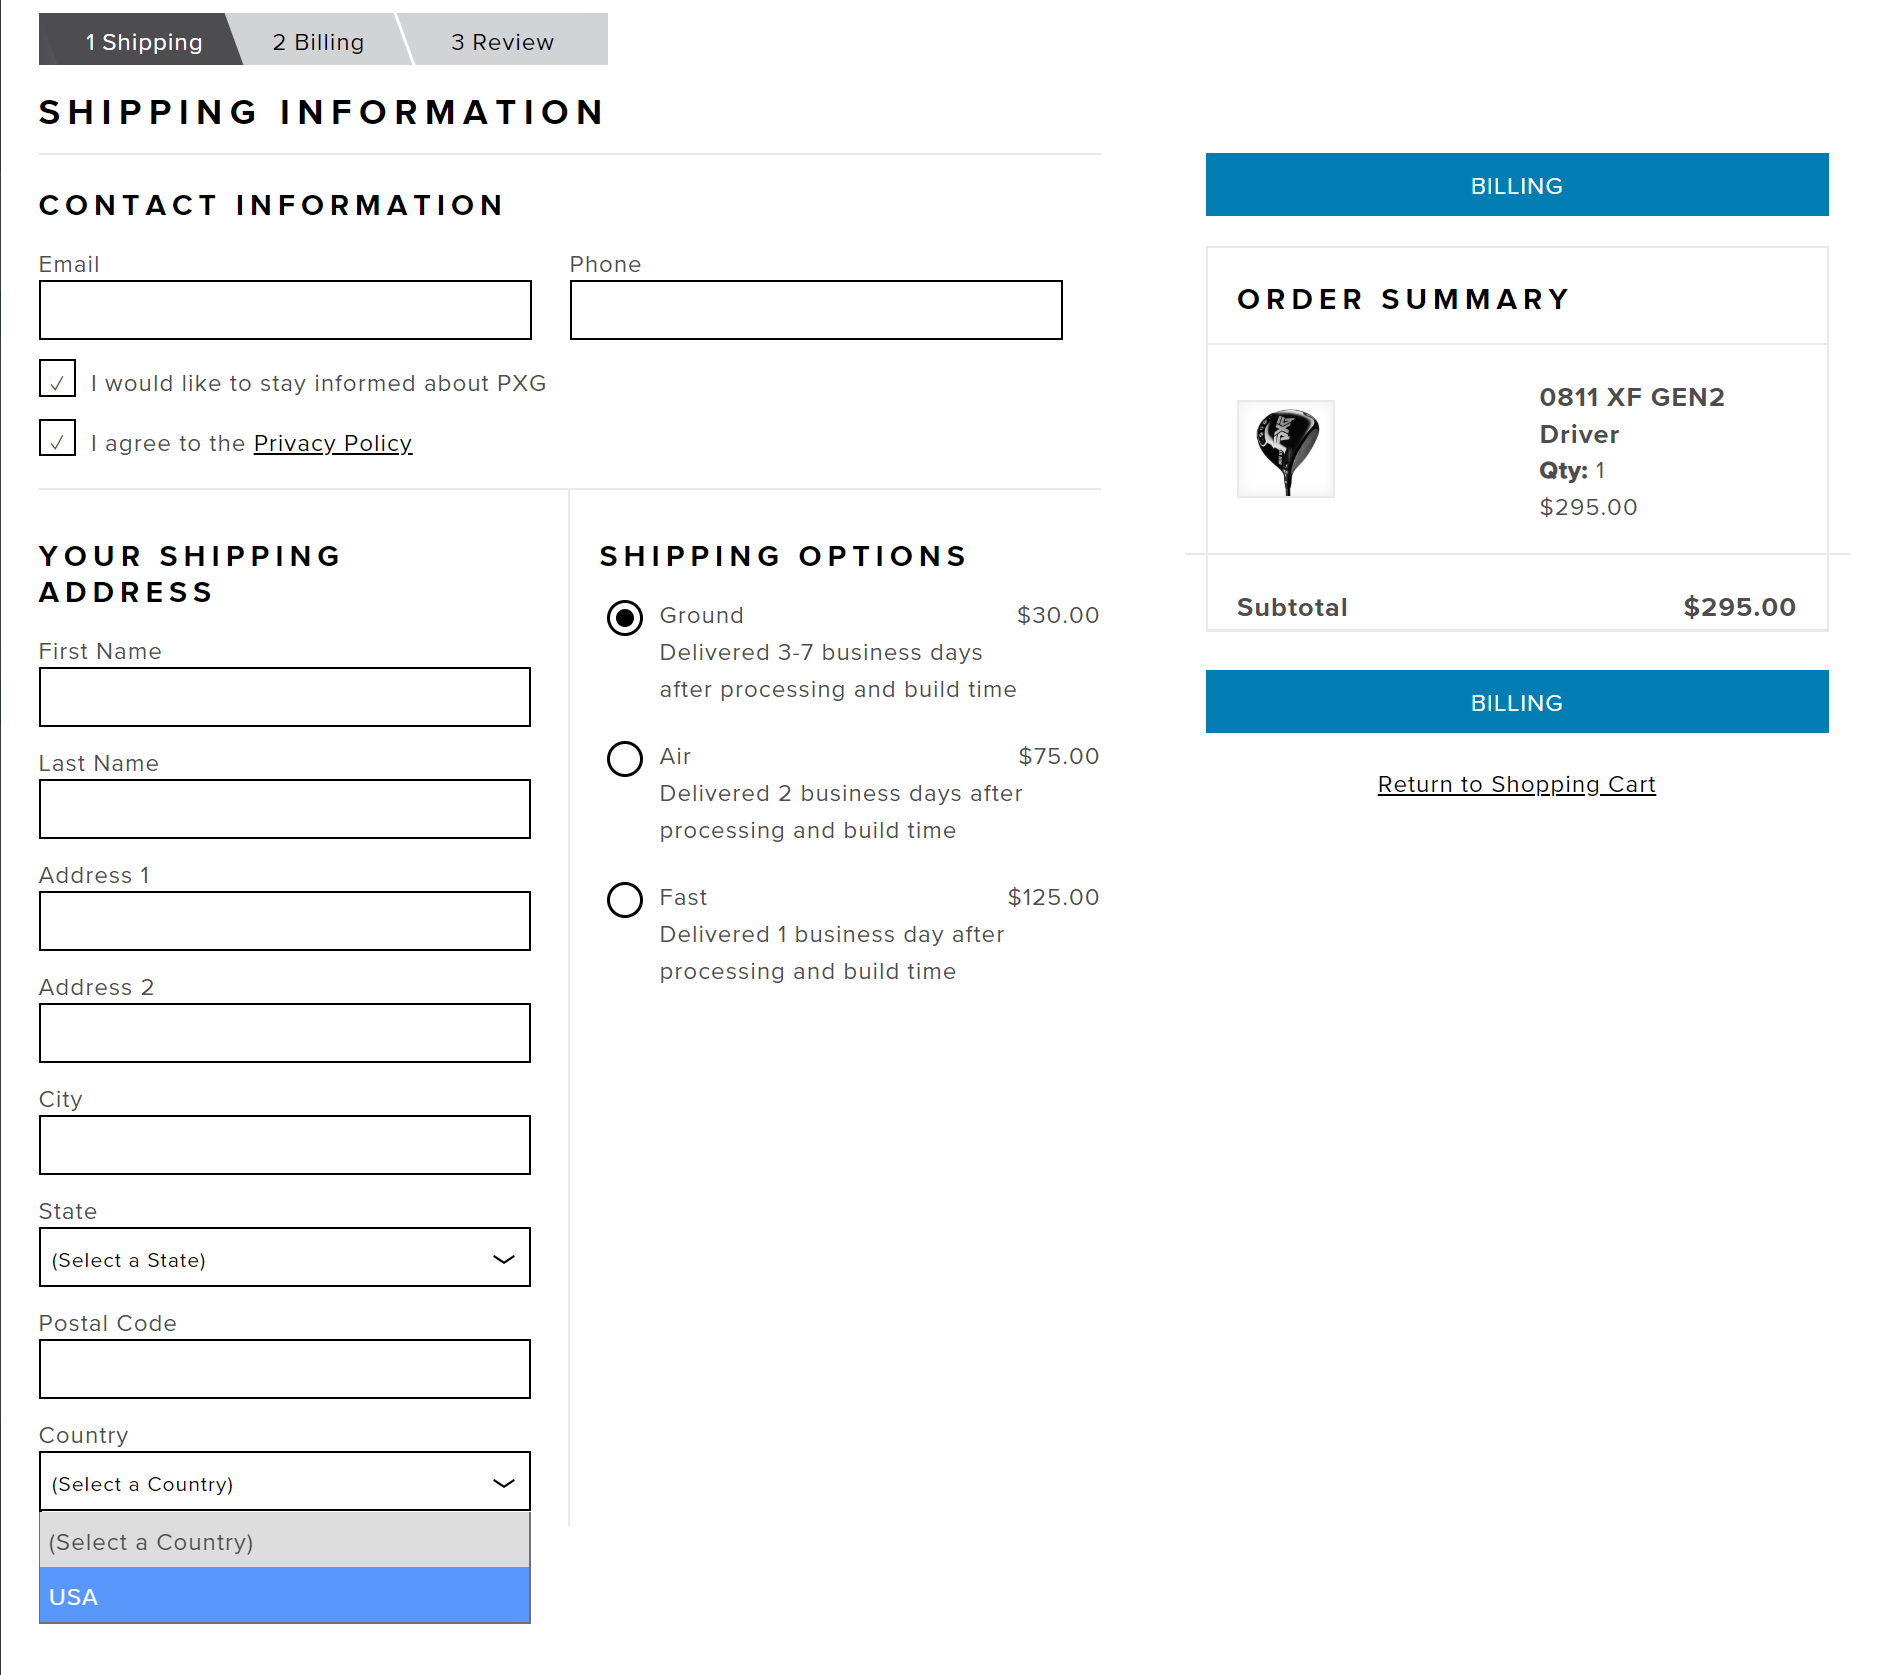1889x1675 pixels.
Task: Toggle the Privacy Policy agreement checkbox
Action: click(58, 439)
